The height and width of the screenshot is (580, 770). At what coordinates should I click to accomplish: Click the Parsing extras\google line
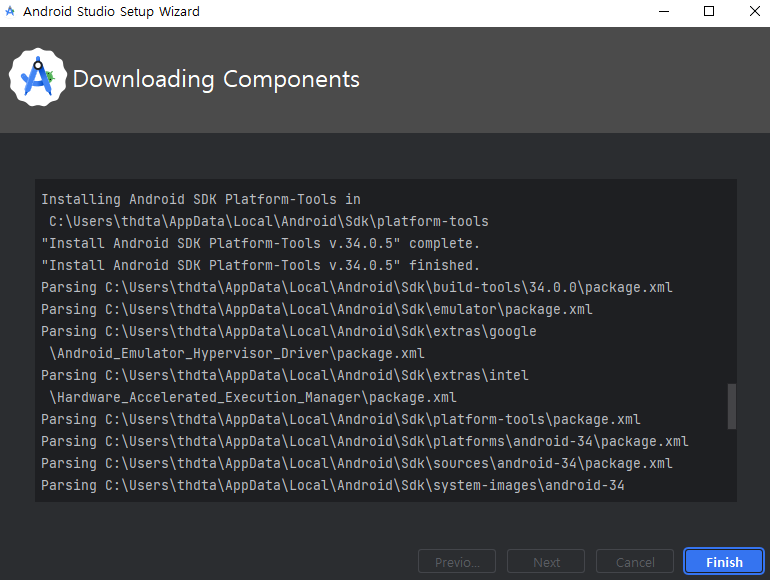[289, 331]
